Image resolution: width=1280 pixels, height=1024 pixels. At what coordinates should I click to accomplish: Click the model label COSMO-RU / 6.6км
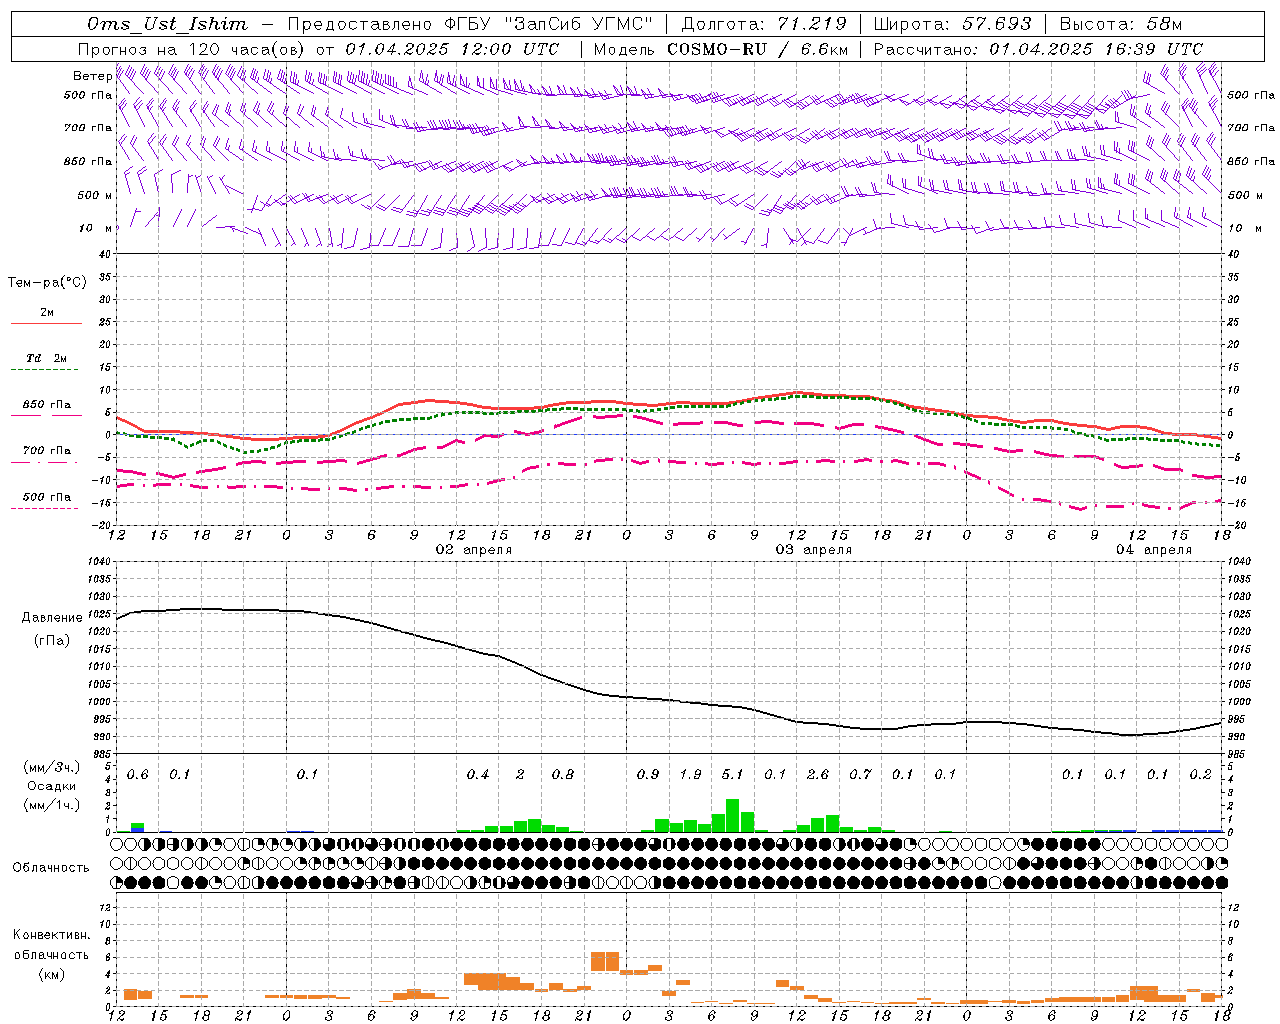[758, 49]
